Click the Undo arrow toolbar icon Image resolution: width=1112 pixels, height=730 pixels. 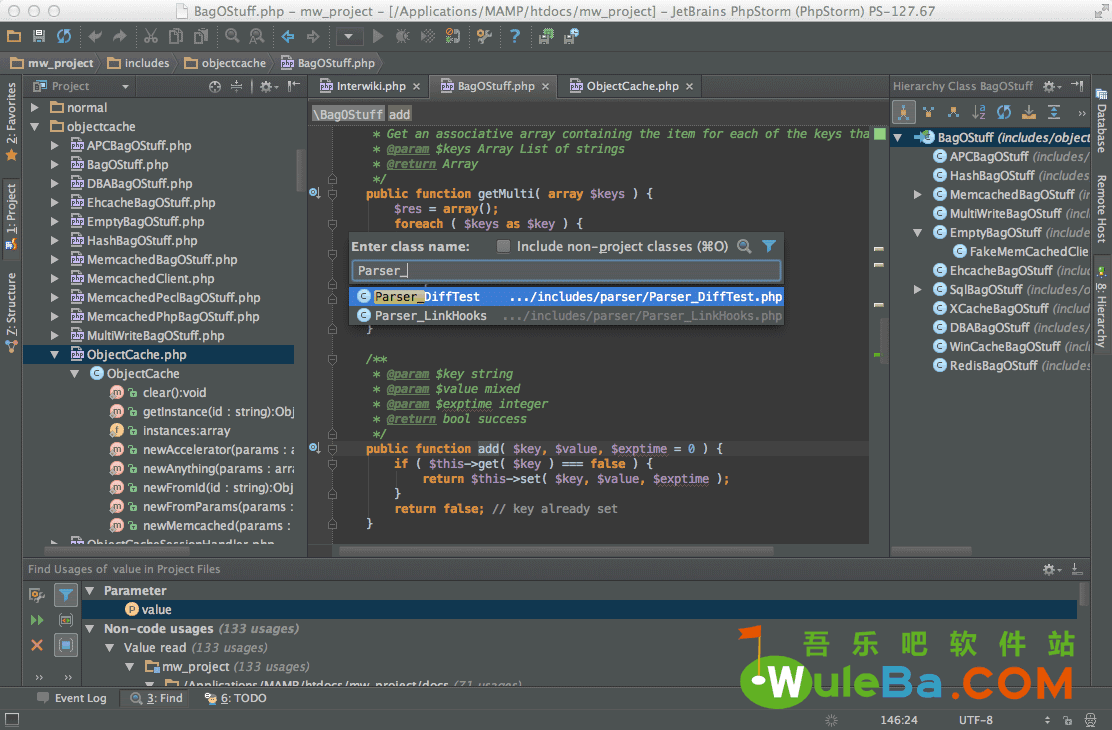coord(95,36)
